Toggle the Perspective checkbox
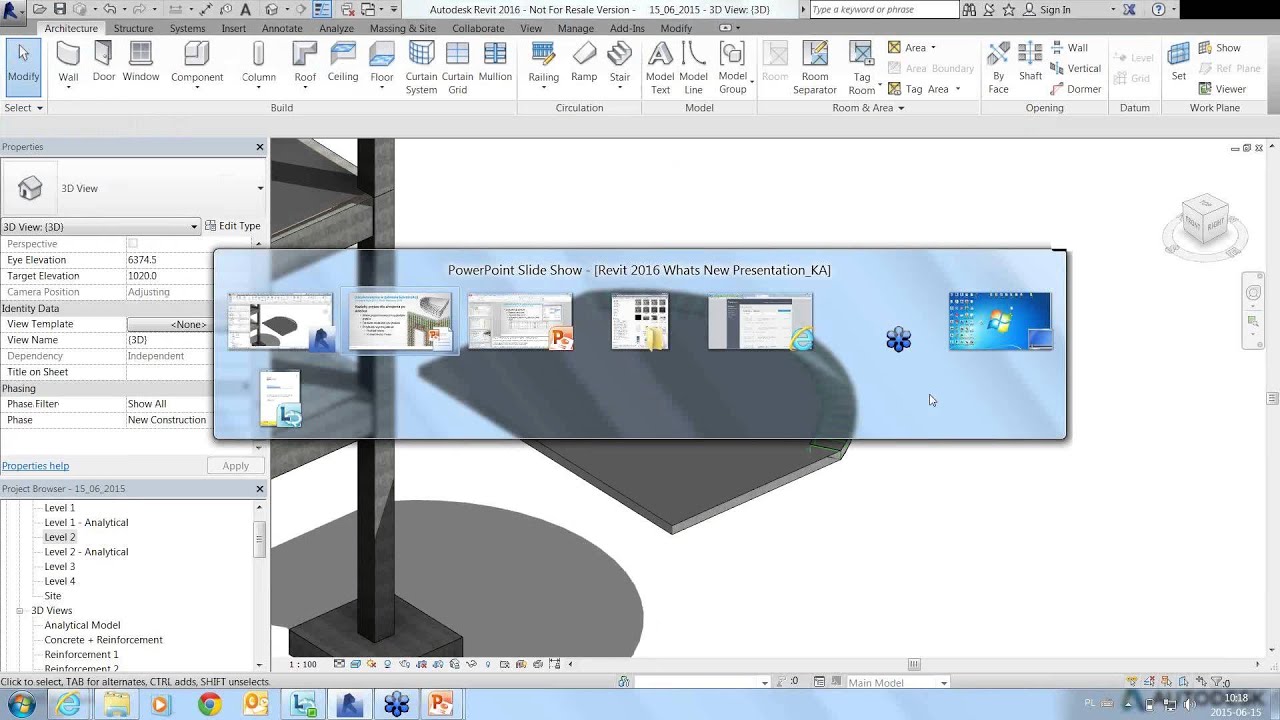Viewport: 1280px width, 720px height. point(132,243)
